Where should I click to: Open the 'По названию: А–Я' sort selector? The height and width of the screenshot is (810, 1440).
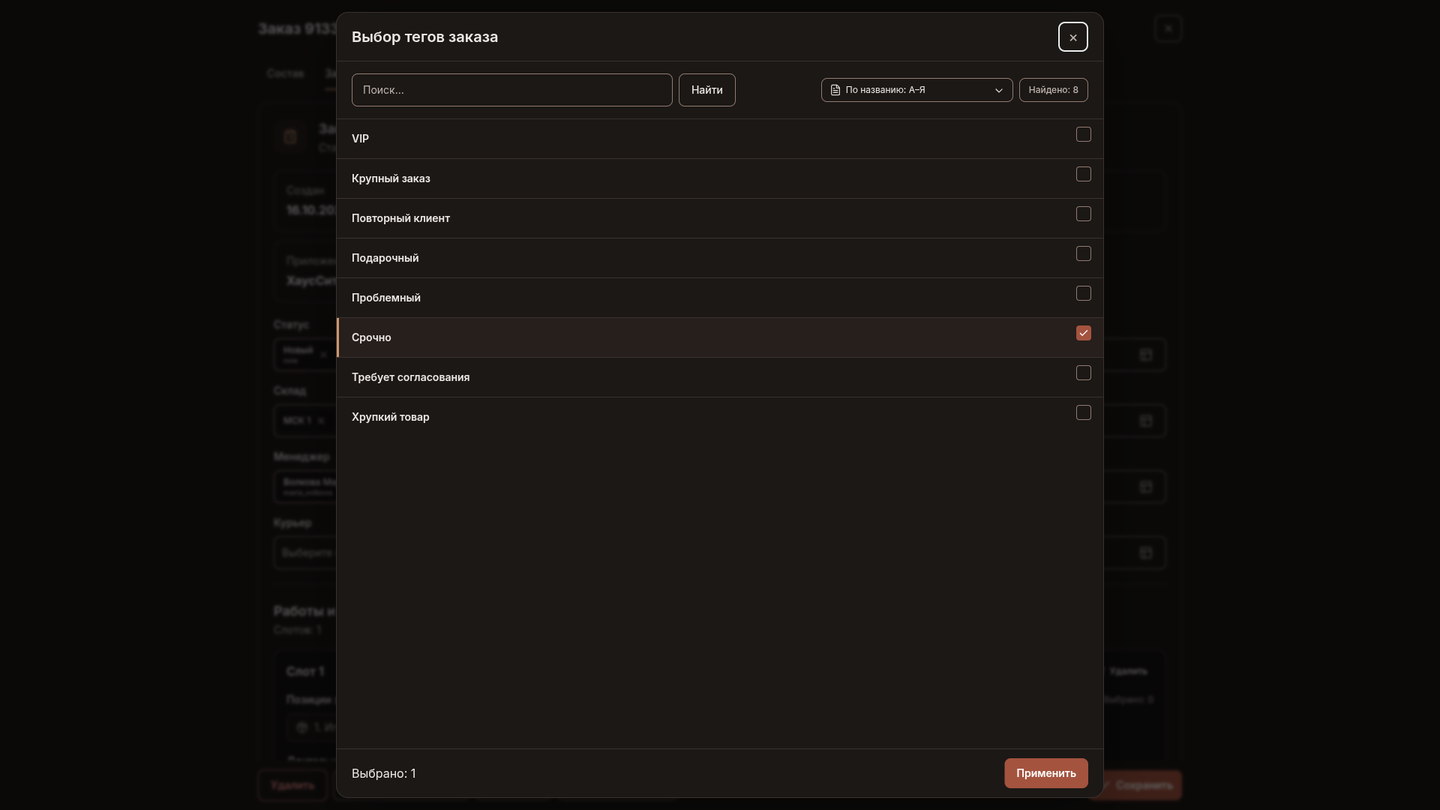point(917,90)
